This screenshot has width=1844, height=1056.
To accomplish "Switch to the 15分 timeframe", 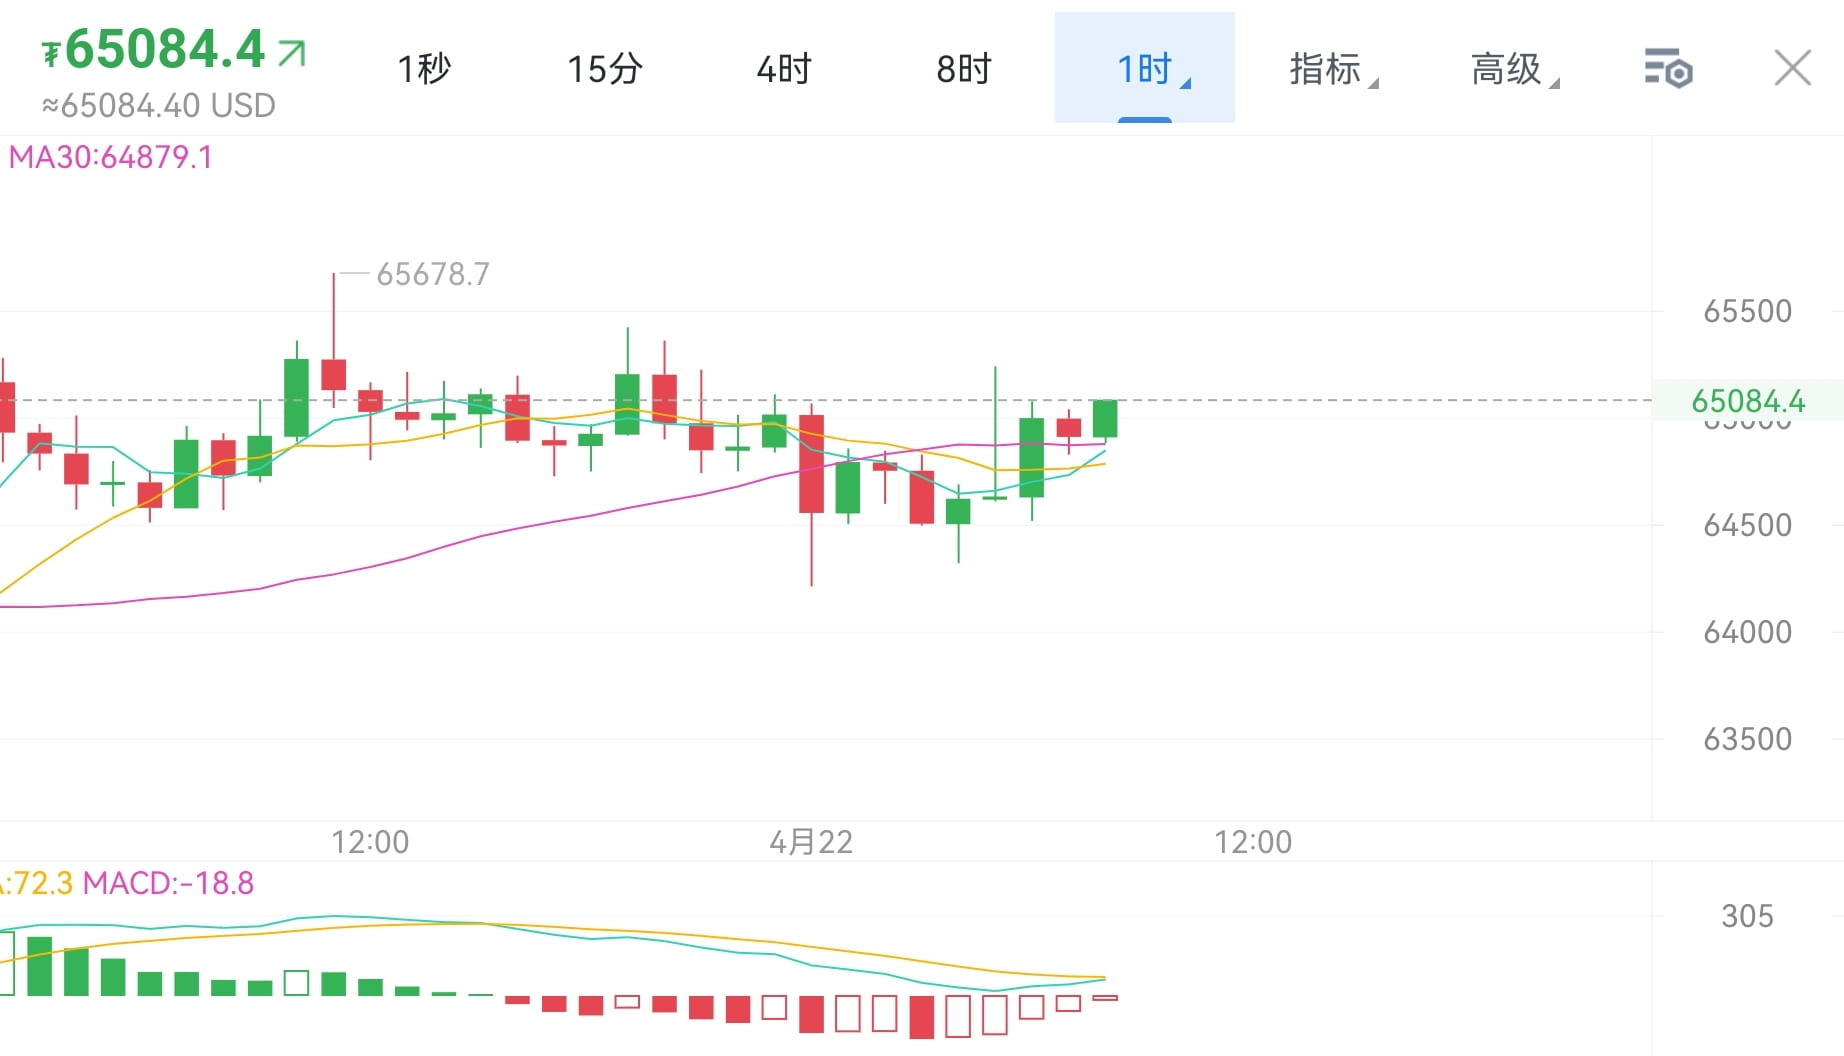I will coord(604,68).
